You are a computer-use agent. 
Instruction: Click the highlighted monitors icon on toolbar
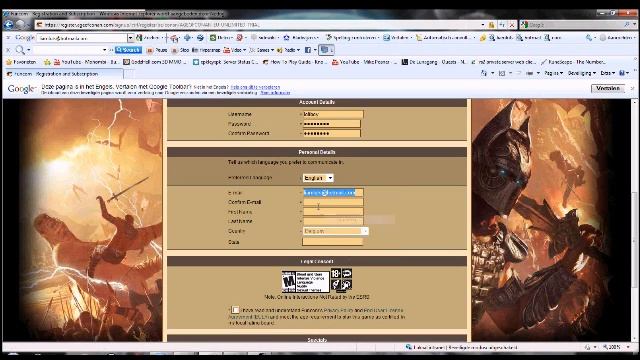(326, 50)
